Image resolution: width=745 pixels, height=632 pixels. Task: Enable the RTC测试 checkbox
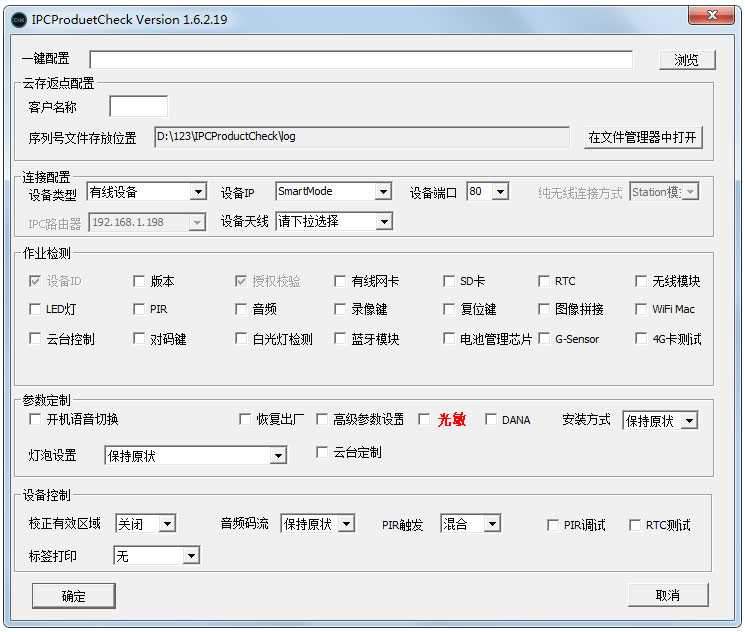coord(635,525)
